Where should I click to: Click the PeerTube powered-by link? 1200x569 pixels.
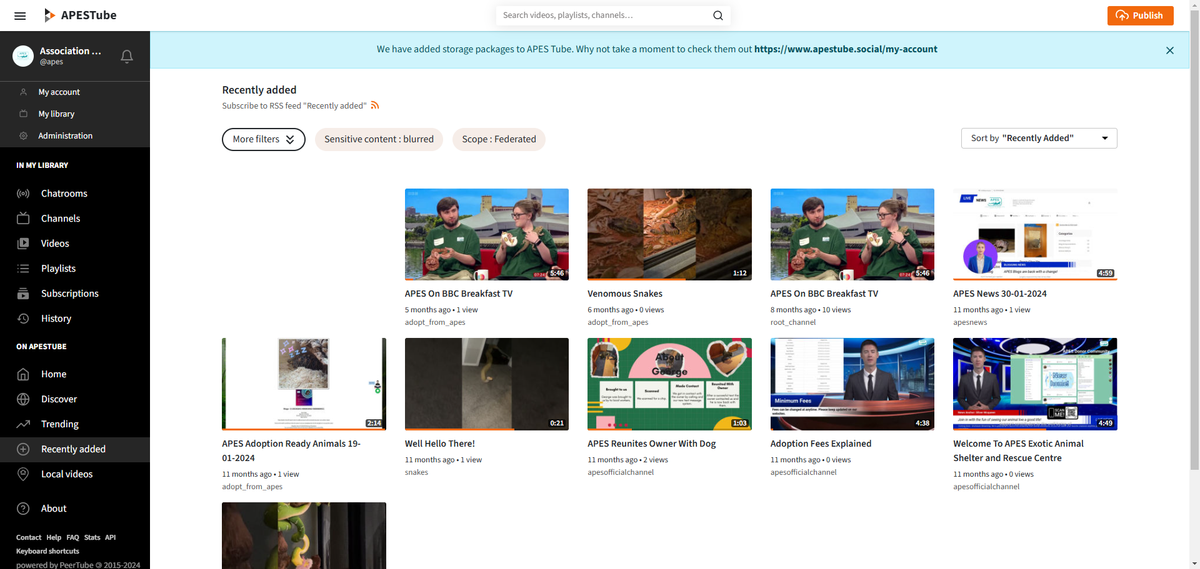point(77,565)
